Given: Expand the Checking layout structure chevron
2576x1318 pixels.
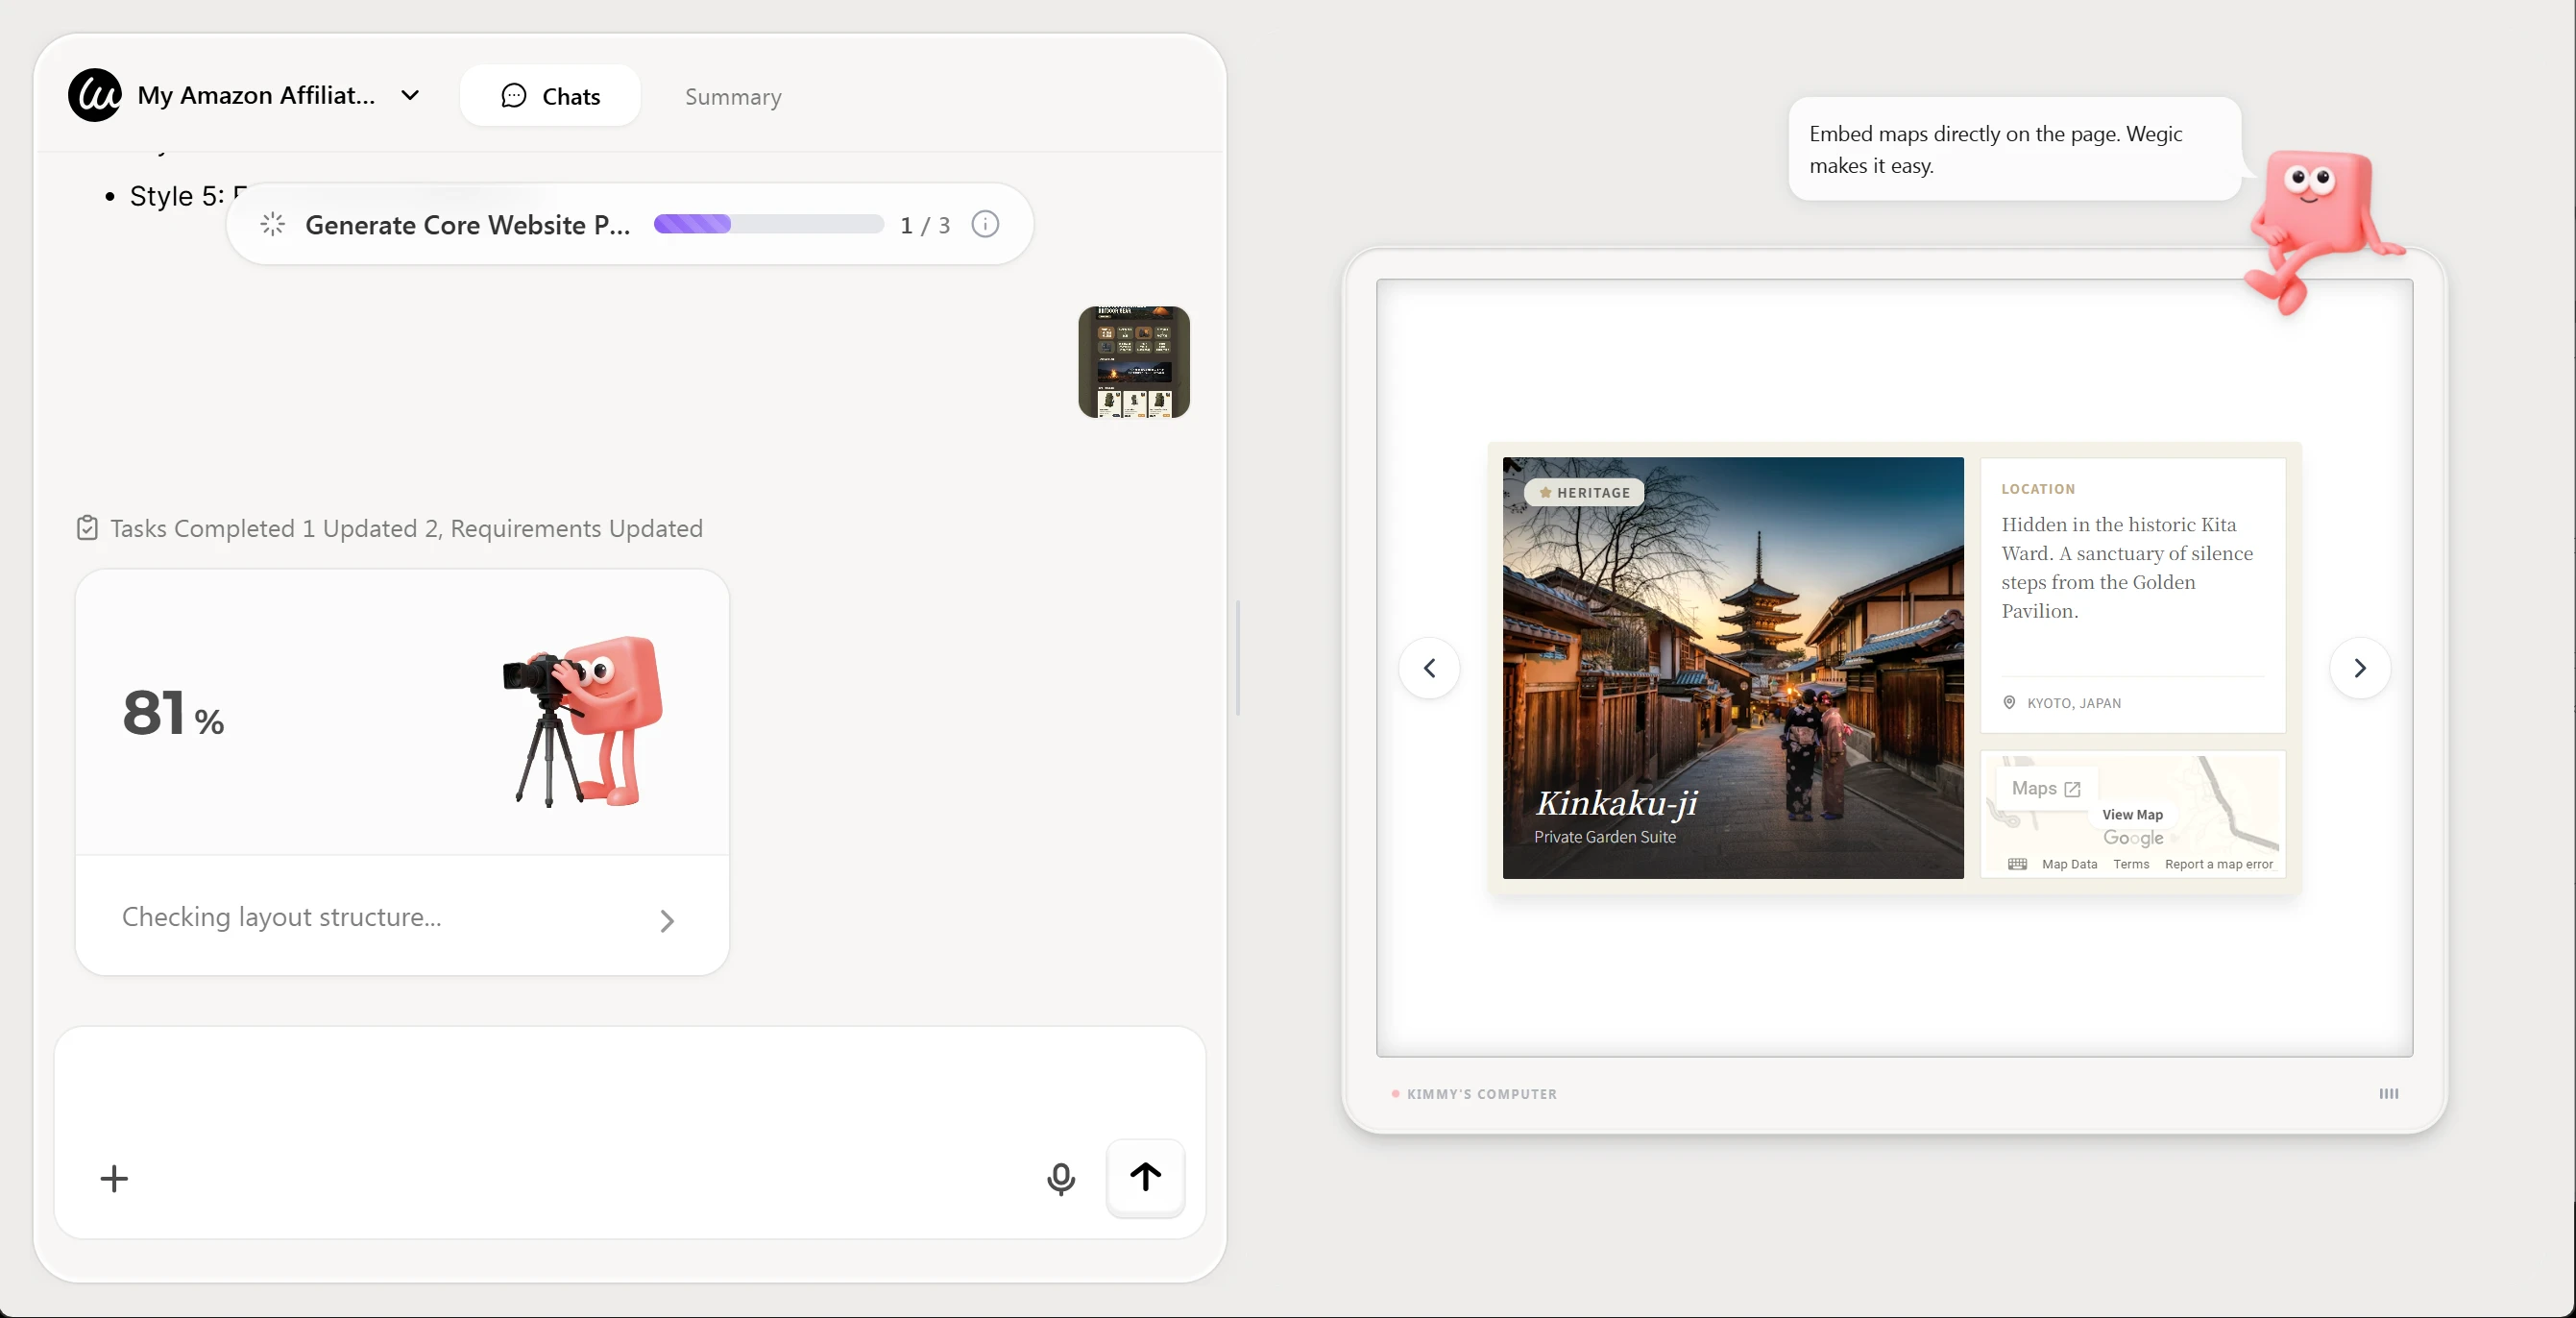Looking at the screenshot, I should 667,920.
